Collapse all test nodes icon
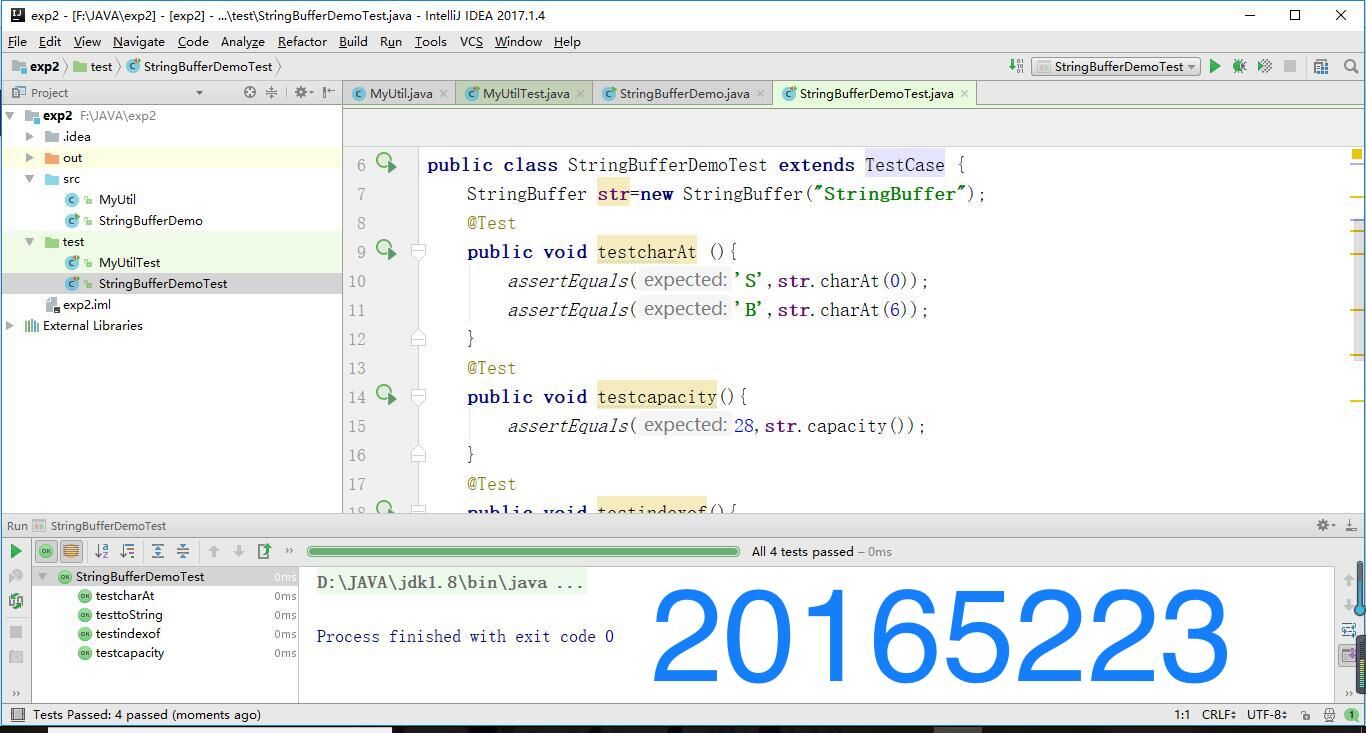 pyautogui.click(x=183, y=551)
